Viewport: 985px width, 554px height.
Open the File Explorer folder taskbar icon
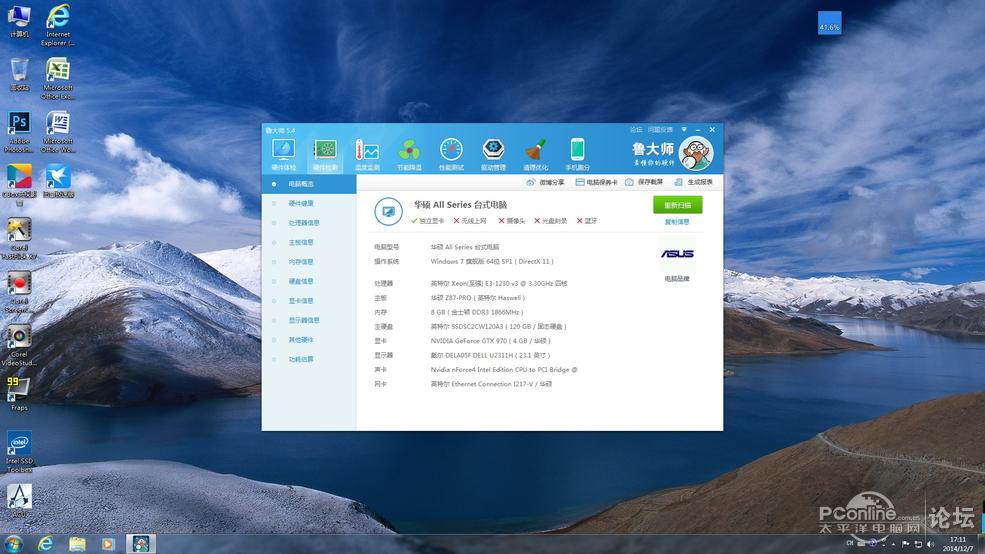[77, 544]
